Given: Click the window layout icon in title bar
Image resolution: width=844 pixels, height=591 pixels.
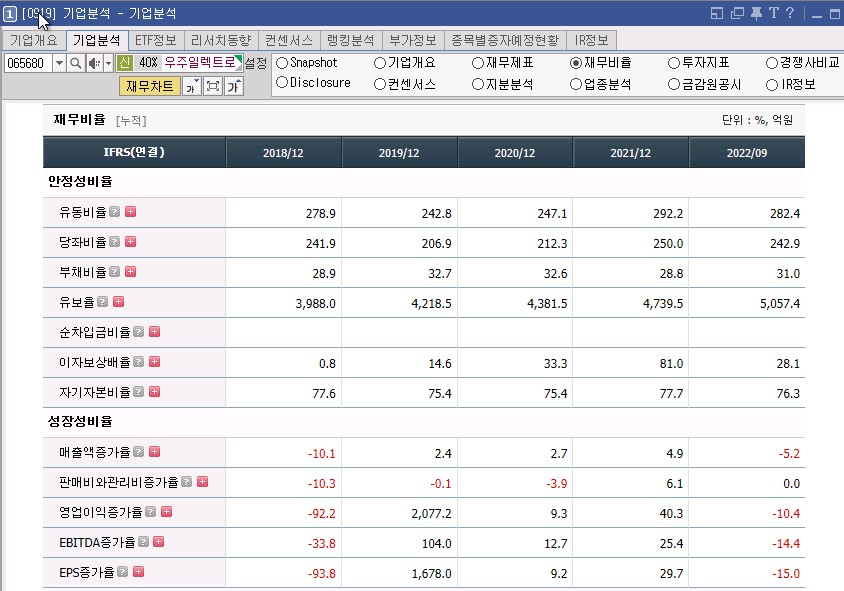Looking at the screenshot, I should (x=717, y=13).
